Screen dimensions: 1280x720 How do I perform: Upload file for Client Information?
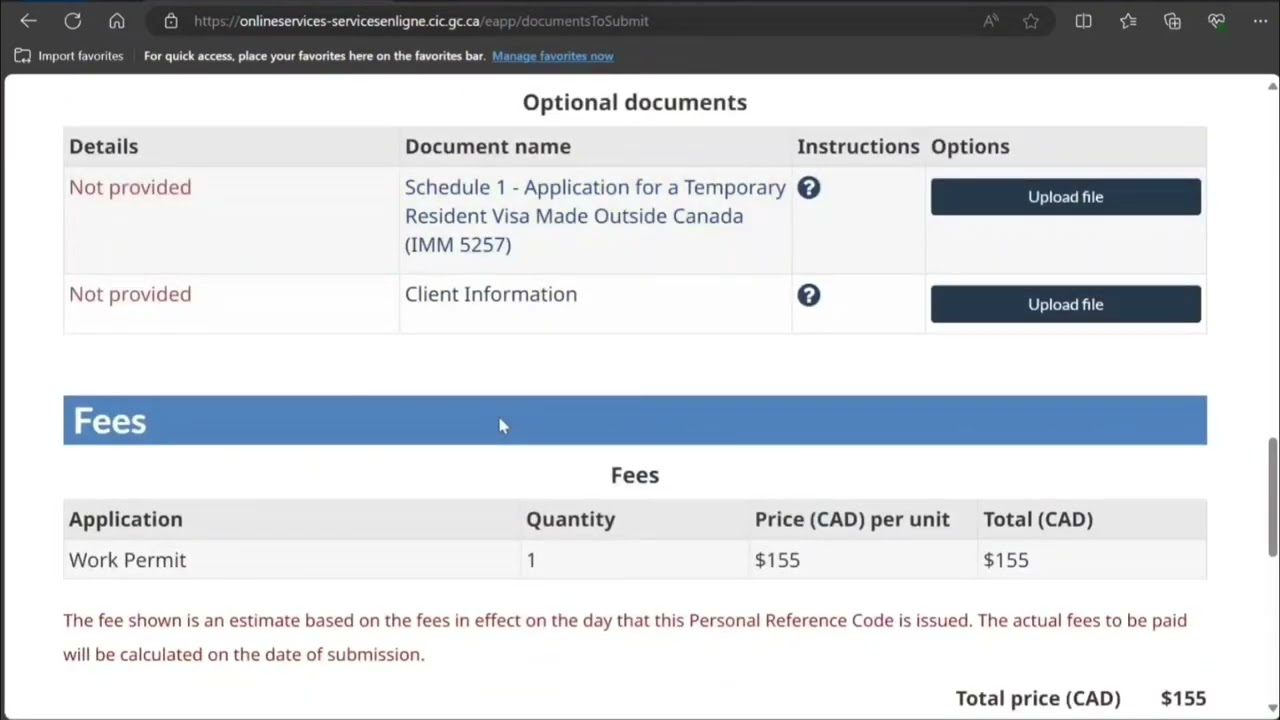pyautogui.click(x=1066, y=304)
